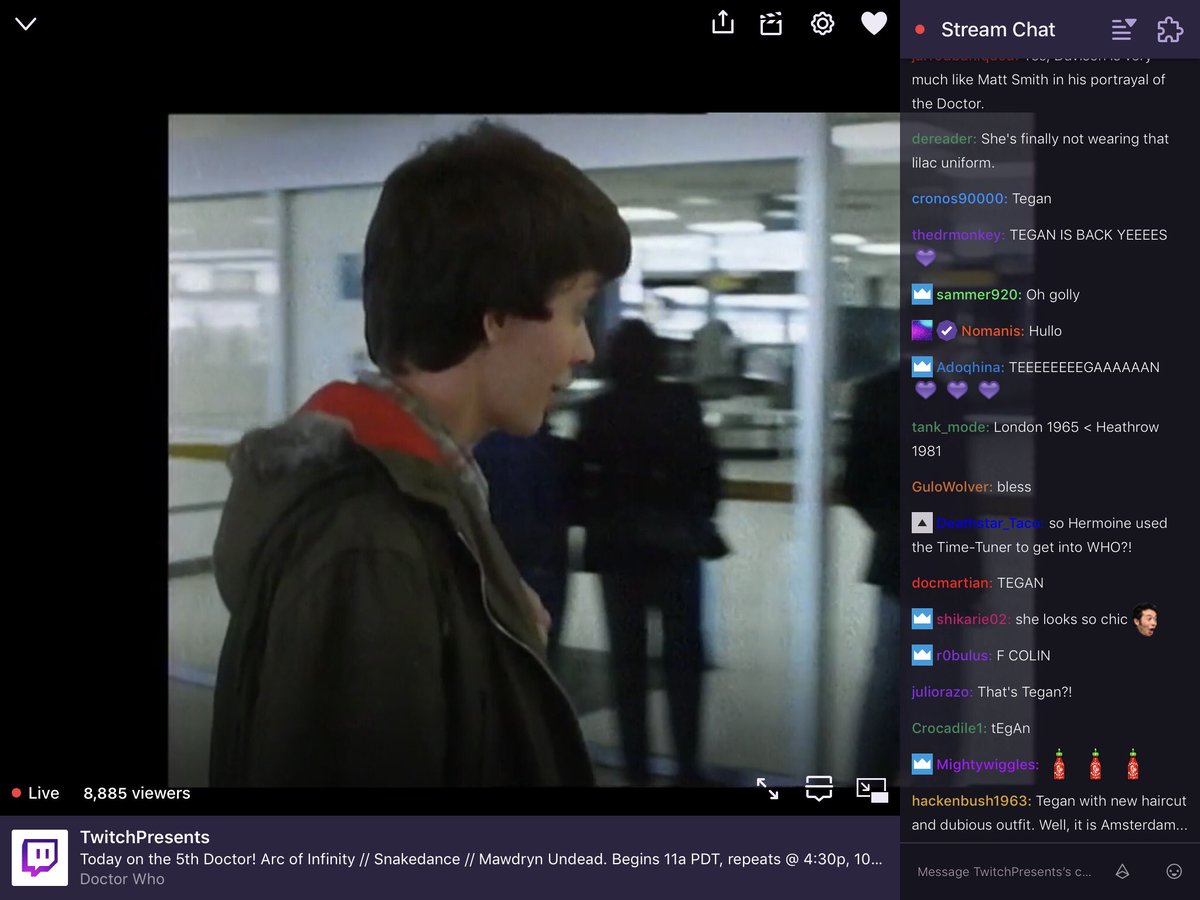Tap the face emote in shikarie02's message
The height and width of the screenshot is (900, 1200).
click(1145, 620)
